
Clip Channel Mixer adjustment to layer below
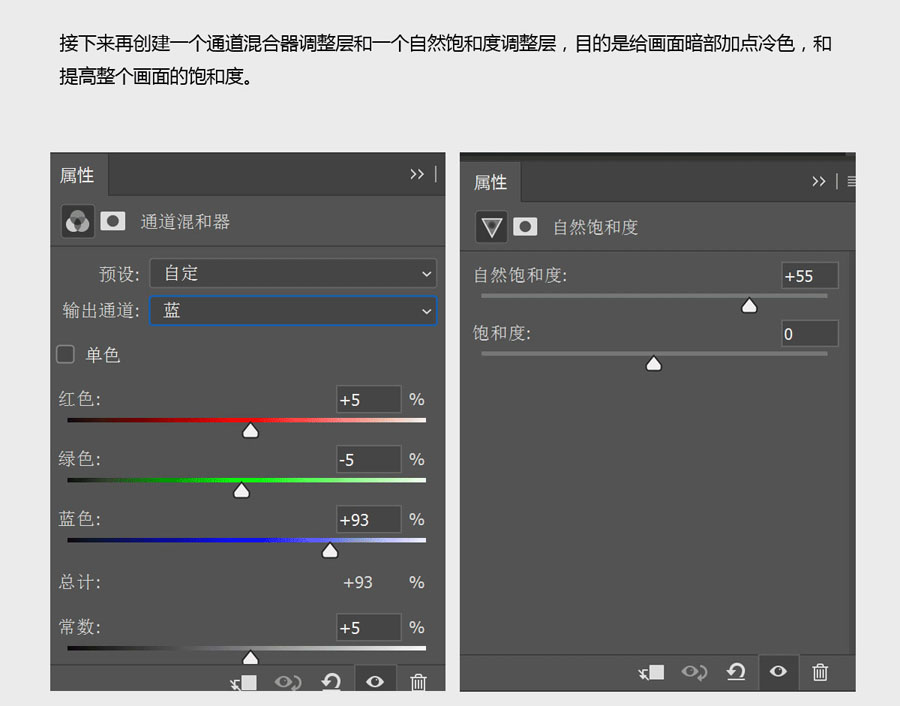[243, 682]
